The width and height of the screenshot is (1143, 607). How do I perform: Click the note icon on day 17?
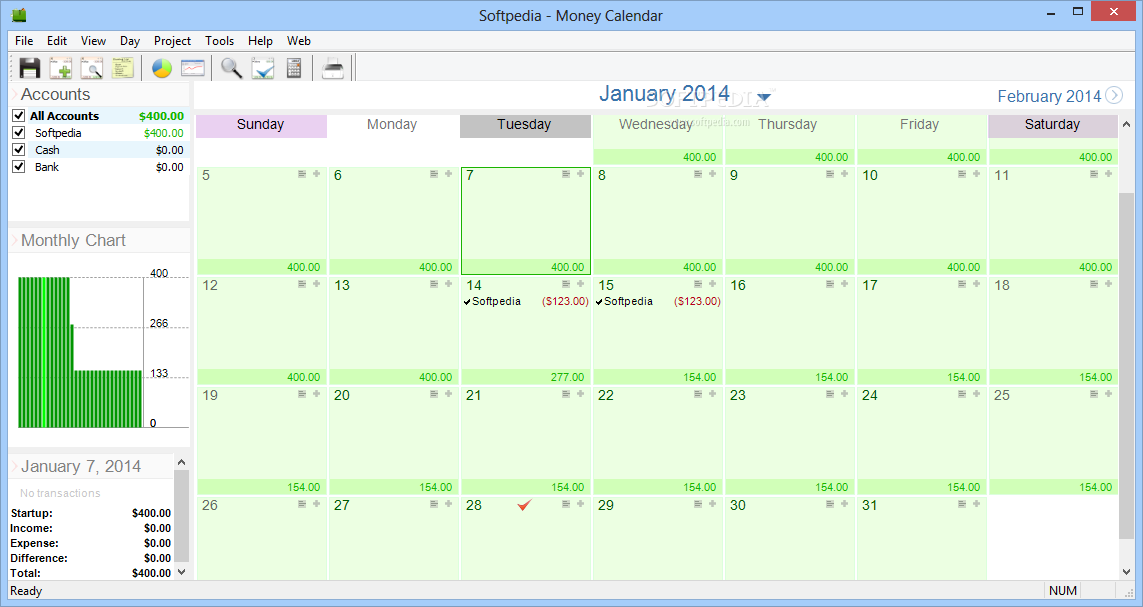[961, 284]
